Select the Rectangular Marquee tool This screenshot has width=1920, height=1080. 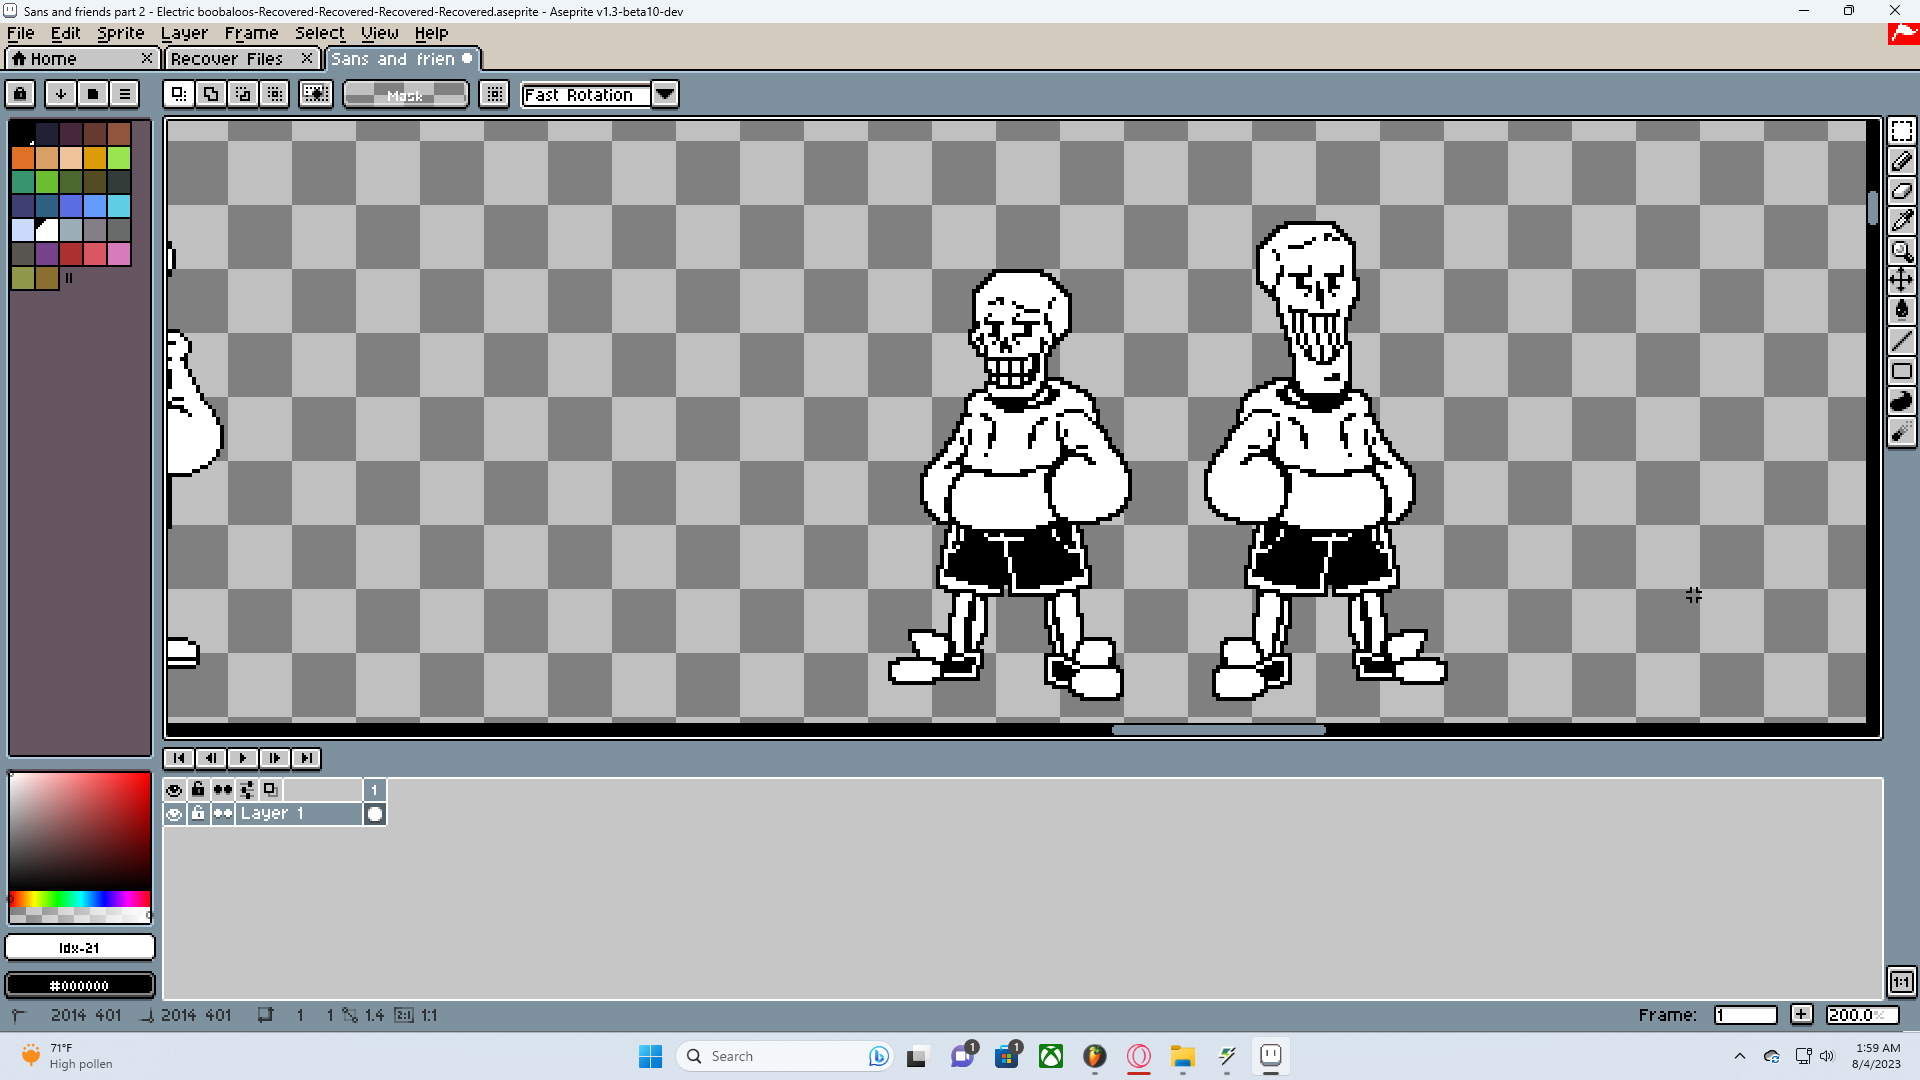click(1901, 131)
